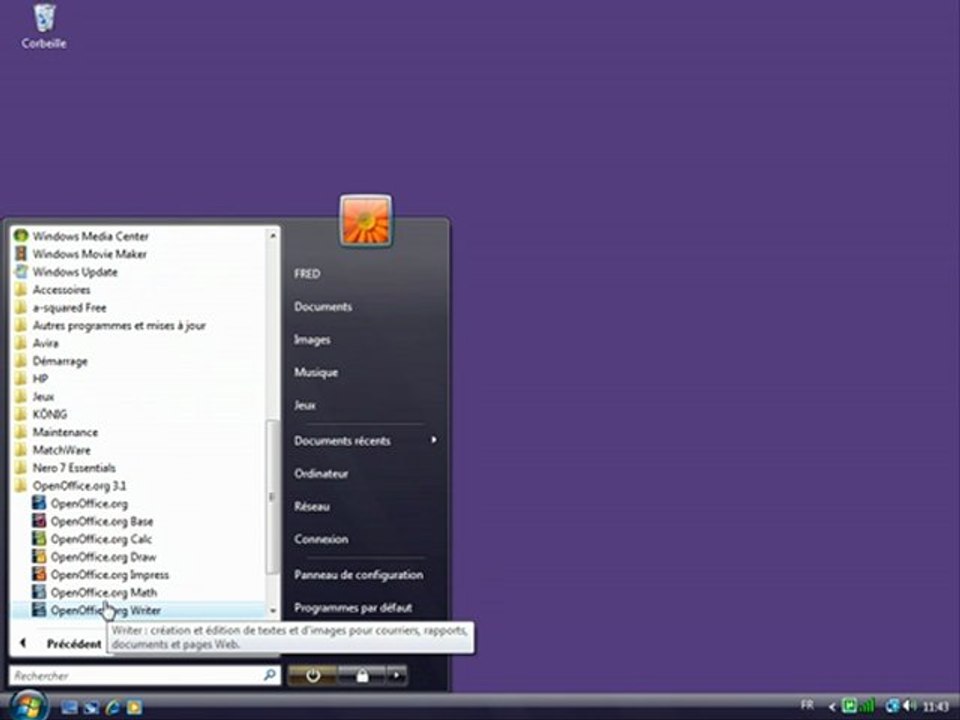Open Images in right pane

(x=312, y=340)
